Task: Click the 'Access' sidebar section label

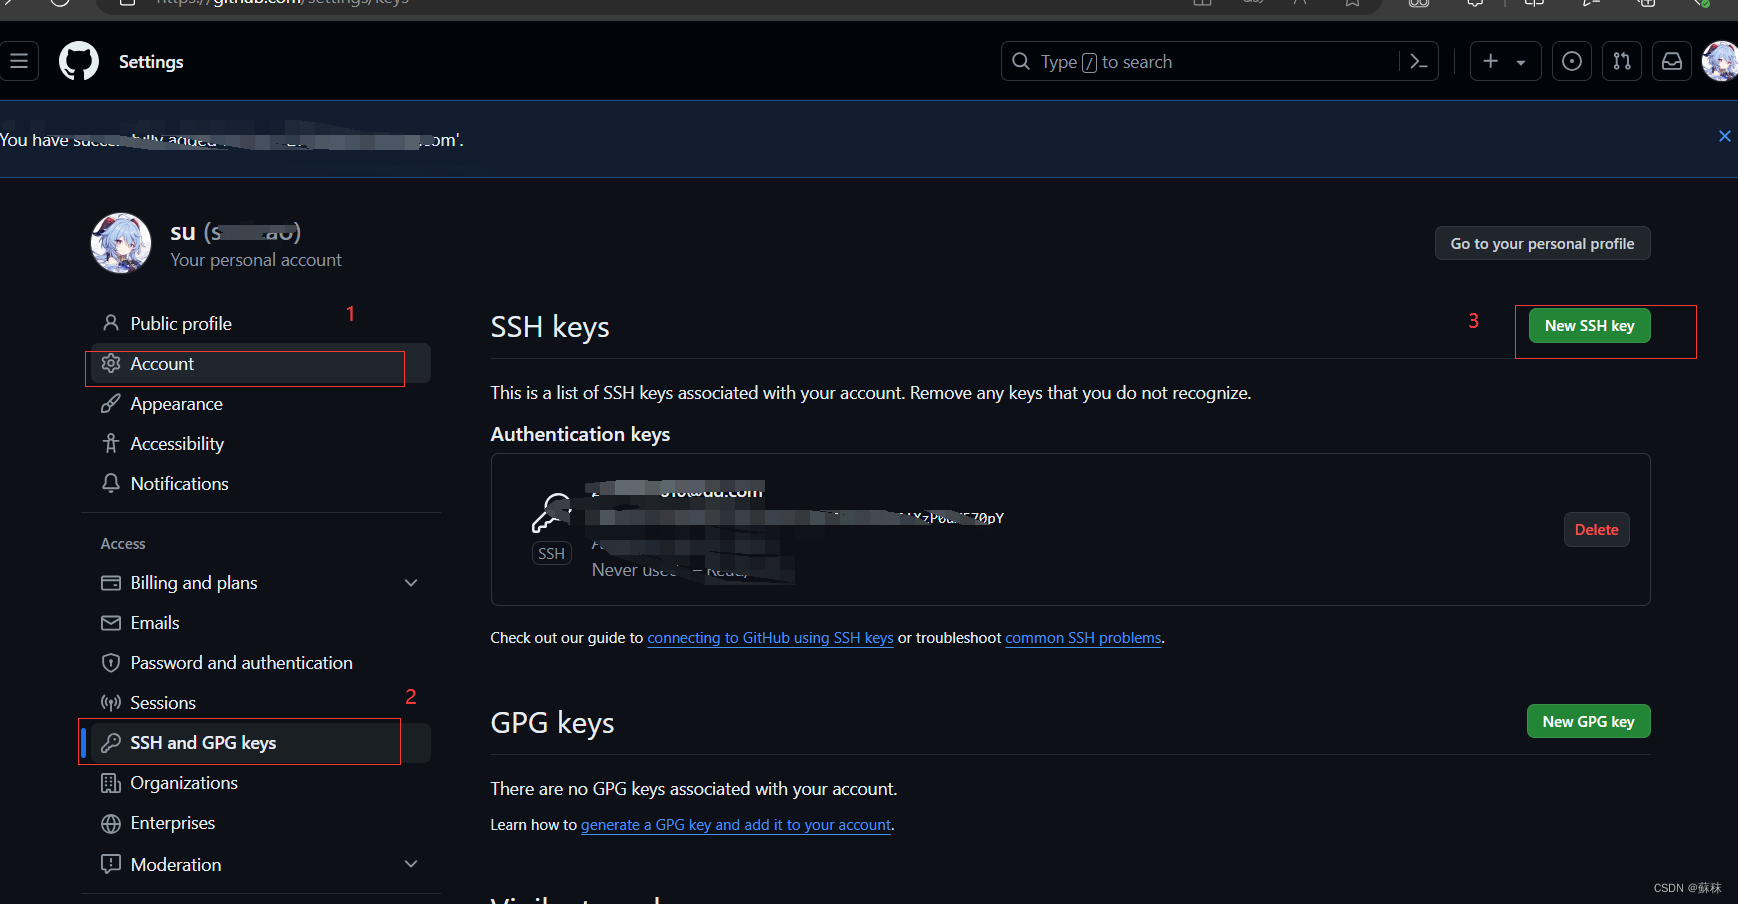Action: point(123,544)
